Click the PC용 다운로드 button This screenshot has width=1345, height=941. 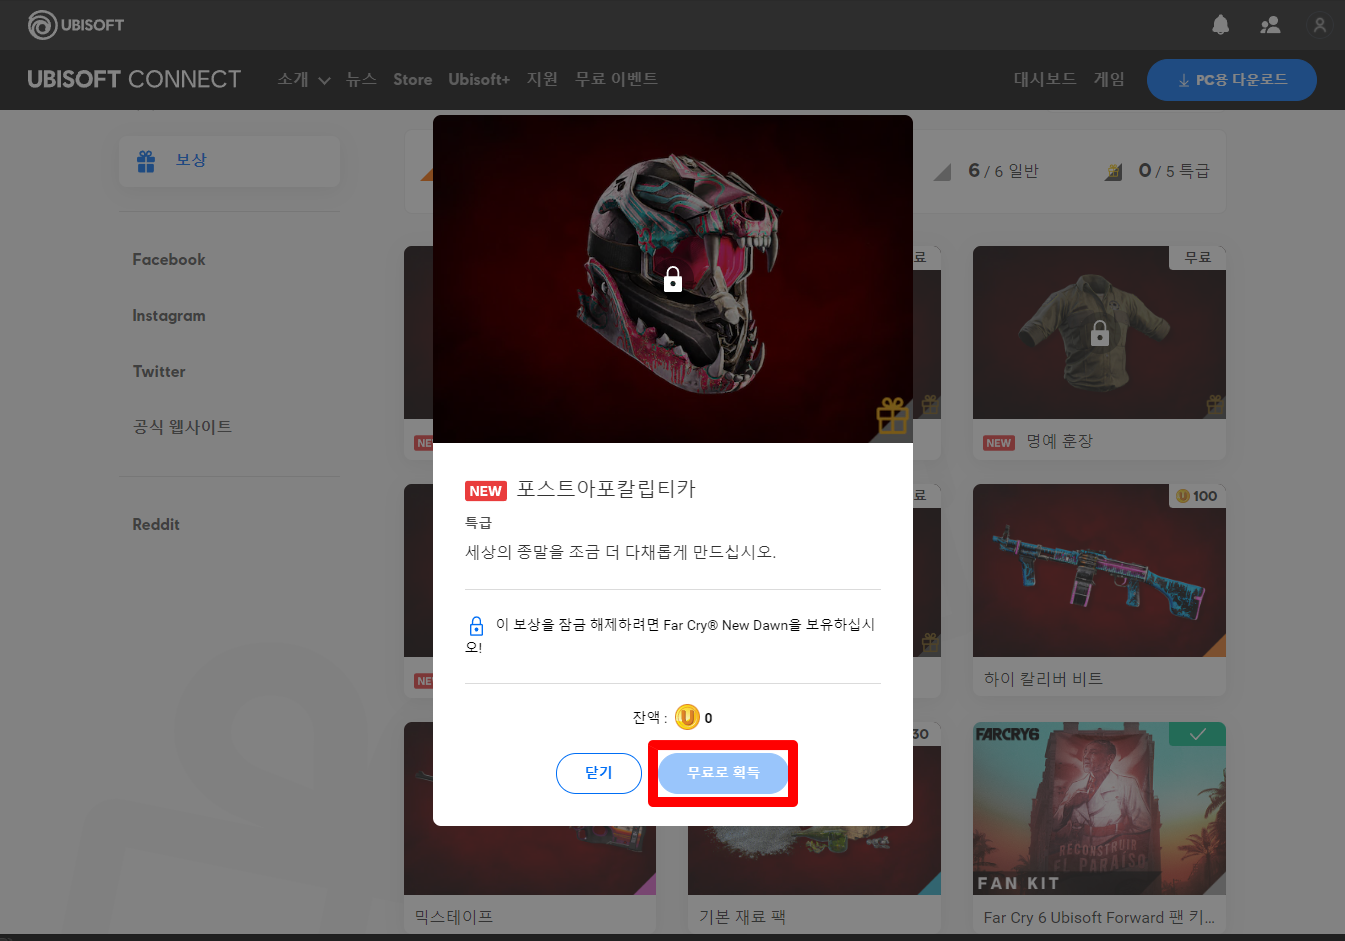point(1232,80)
